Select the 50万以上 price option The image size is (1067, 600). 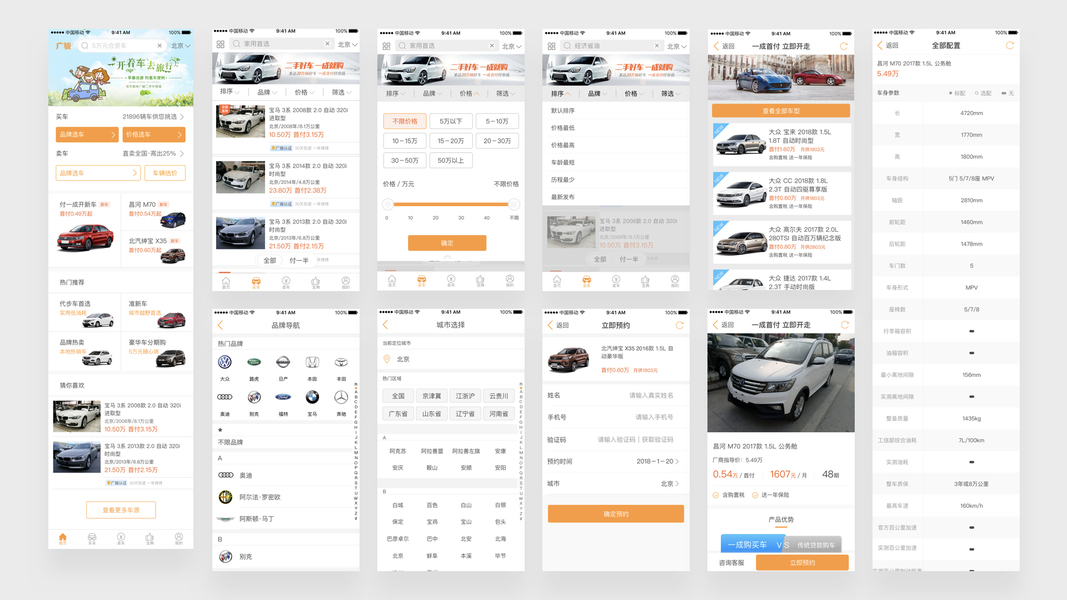(450, 161)
